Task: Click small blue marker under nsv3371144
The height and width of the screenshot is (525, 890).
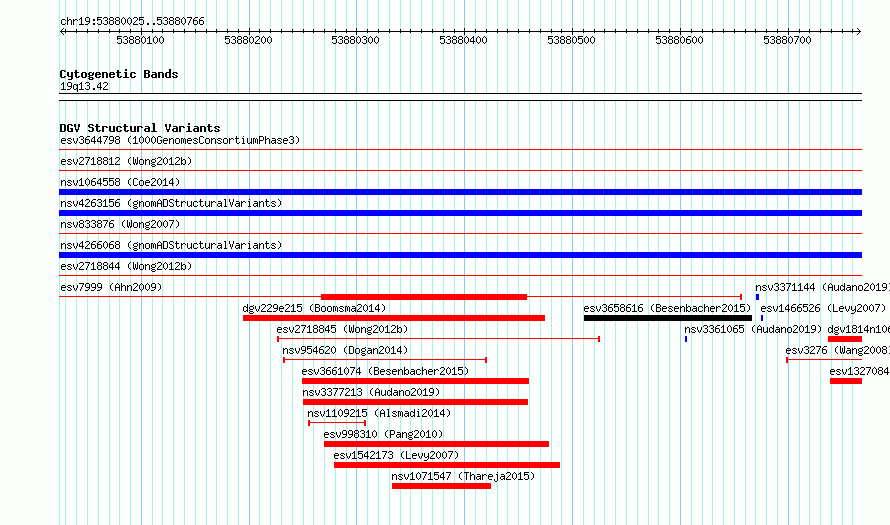Action: click(x=757, y=297)
